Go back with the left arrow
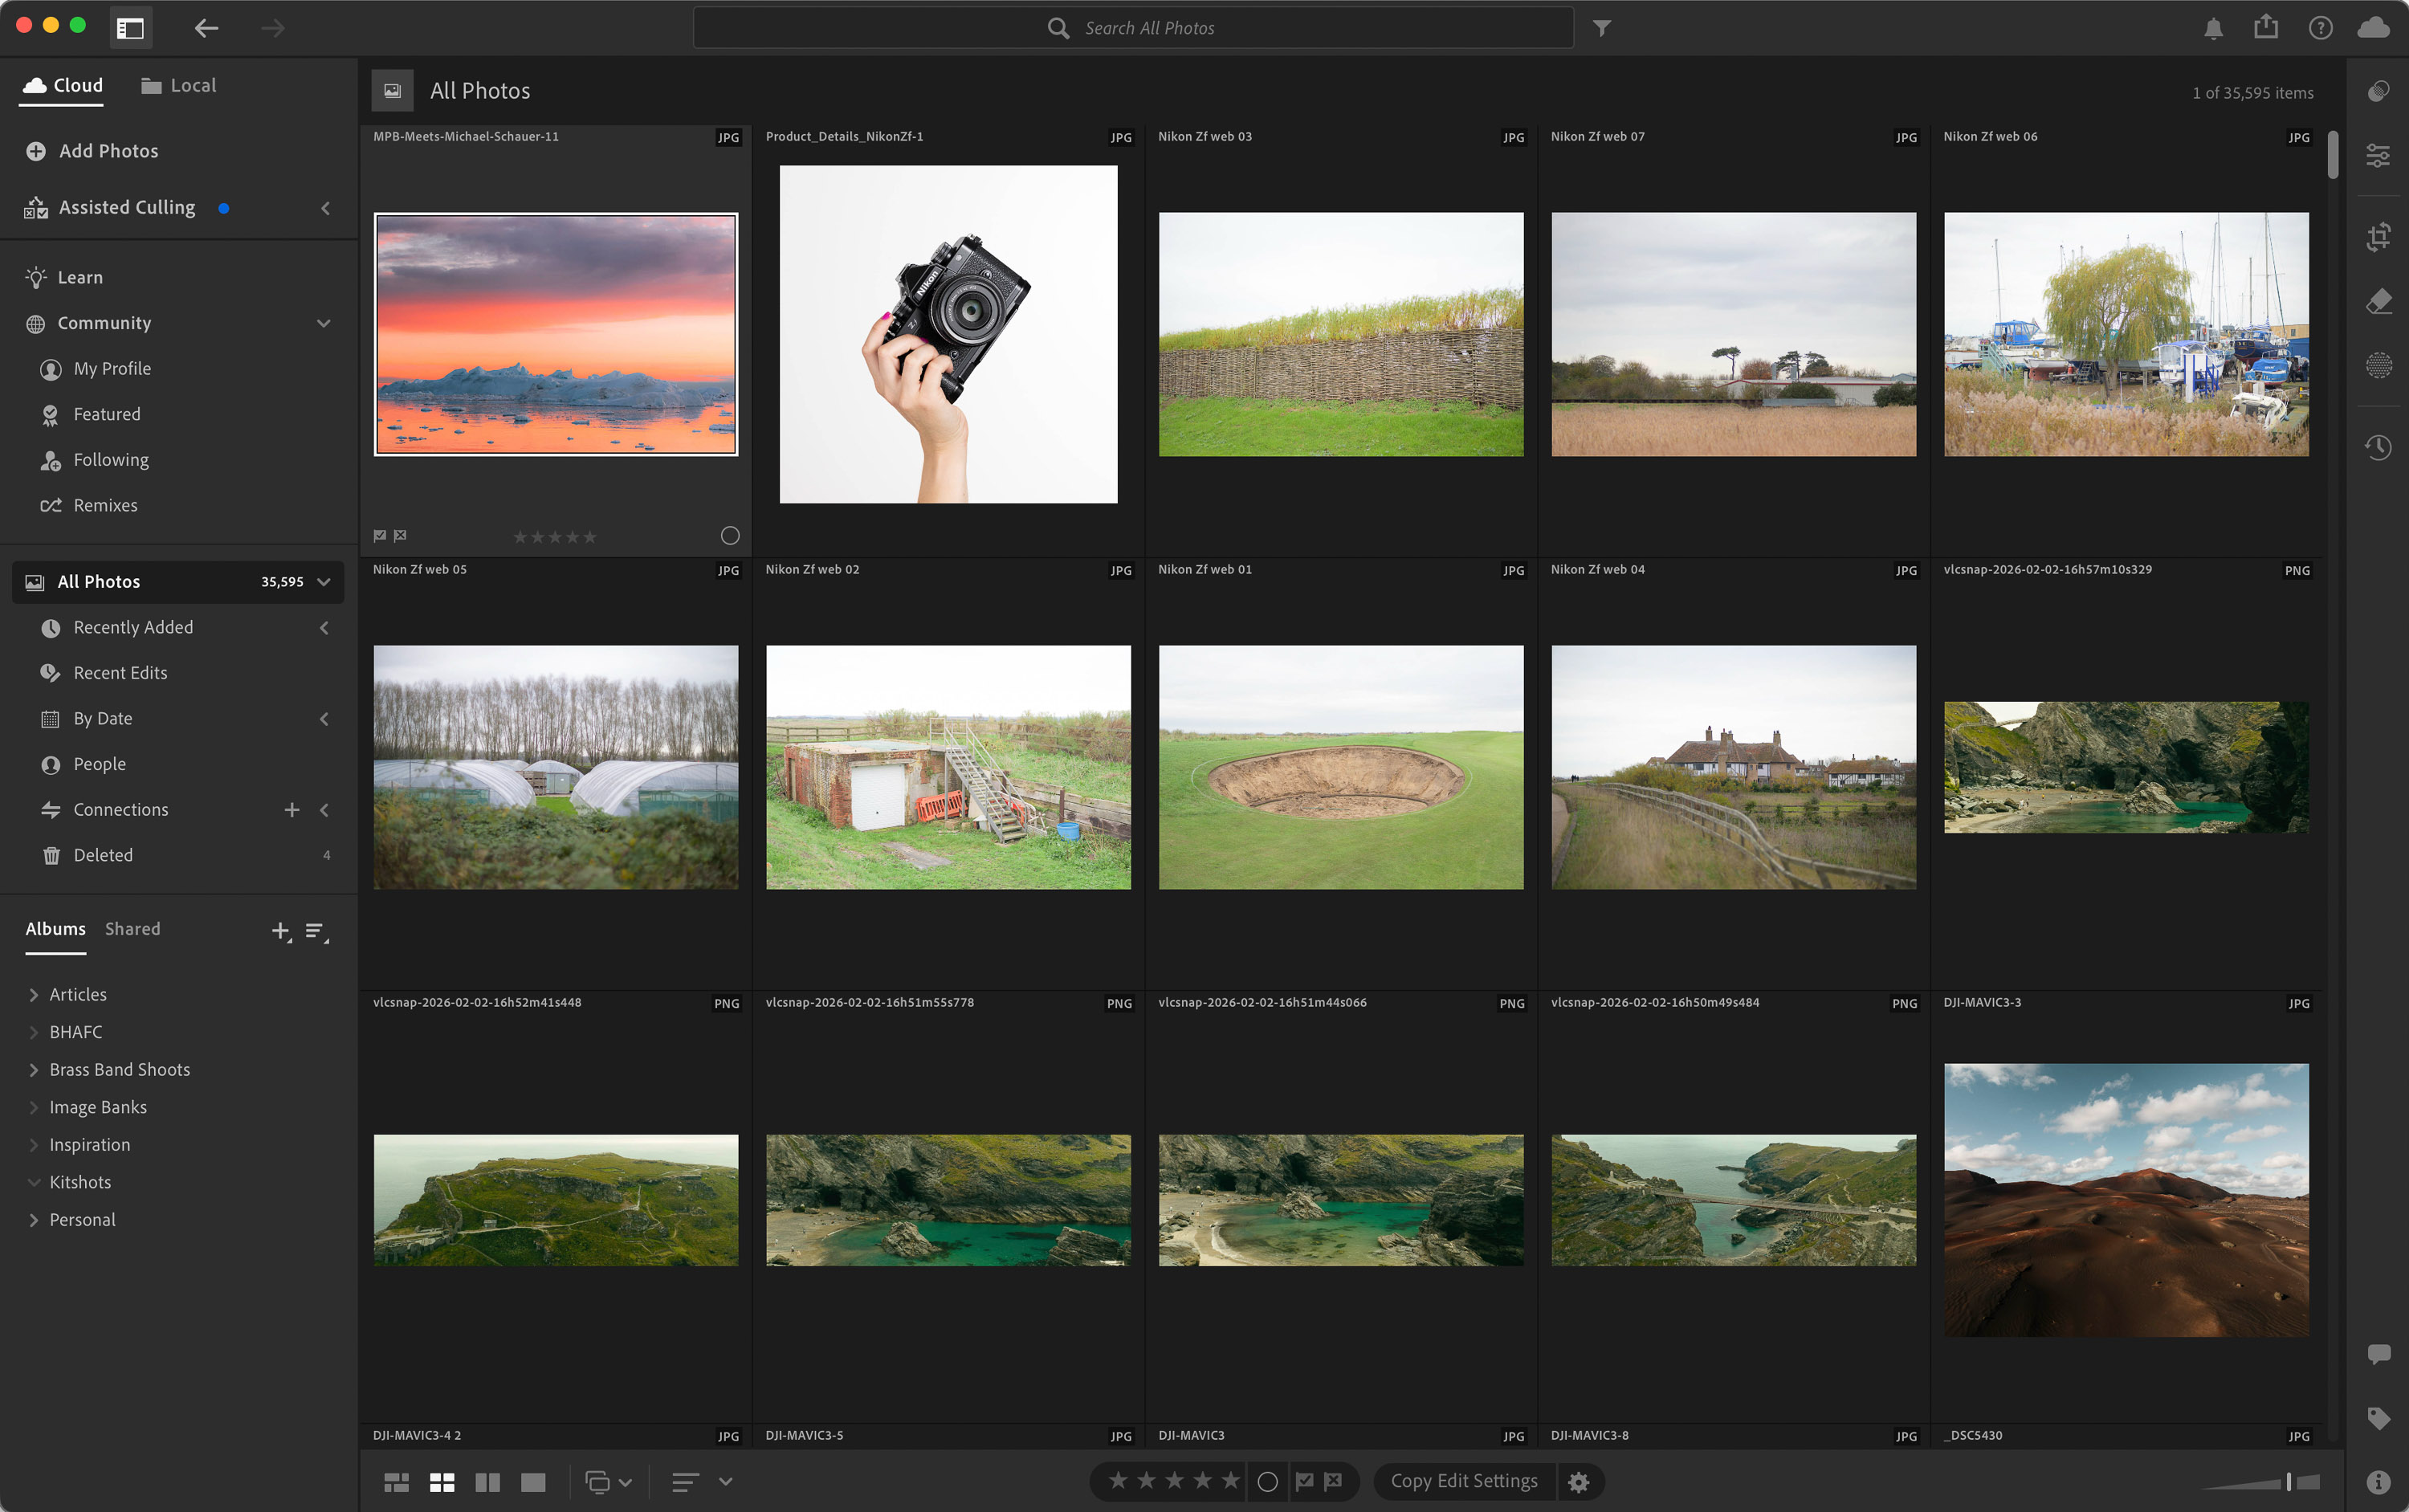The height and width of the screenshot is (1512, 2409). 206,28
